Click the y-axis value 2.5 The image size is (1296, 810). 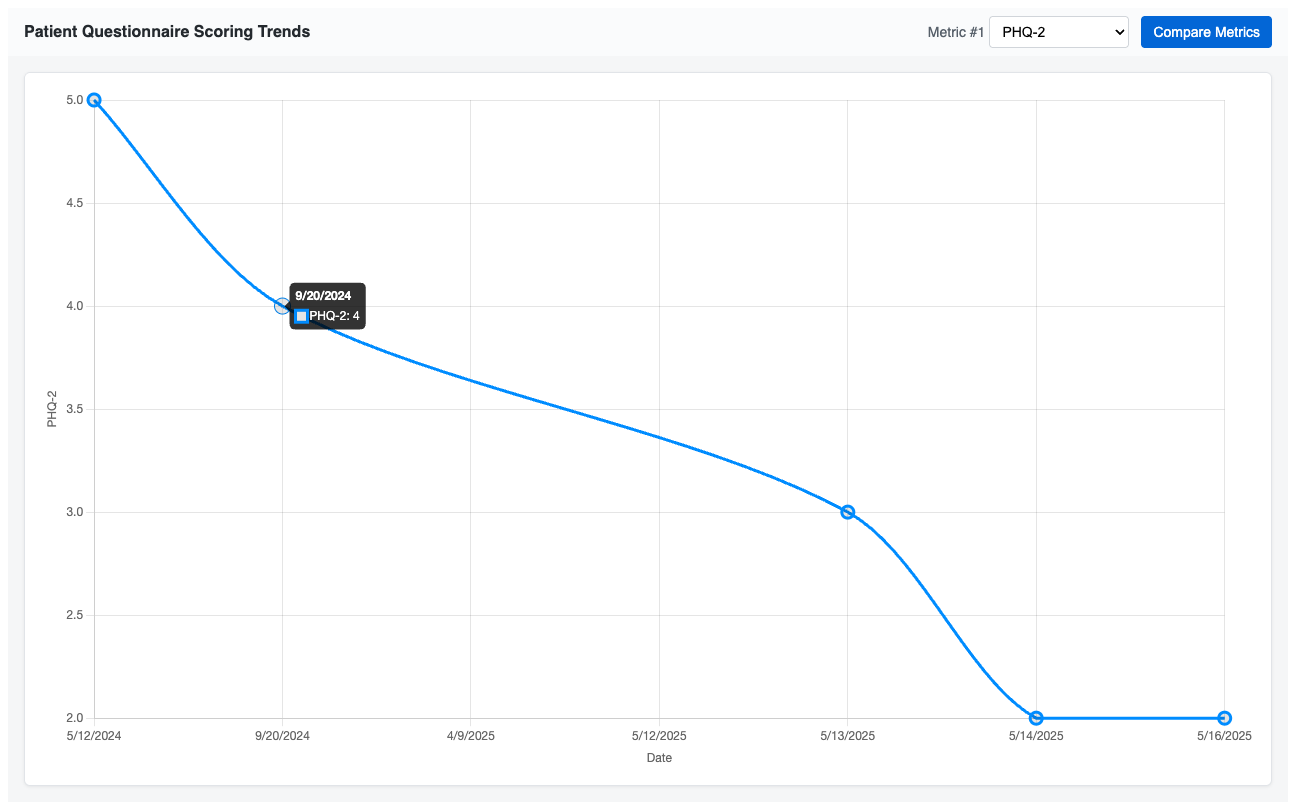(x=75, y=615)
